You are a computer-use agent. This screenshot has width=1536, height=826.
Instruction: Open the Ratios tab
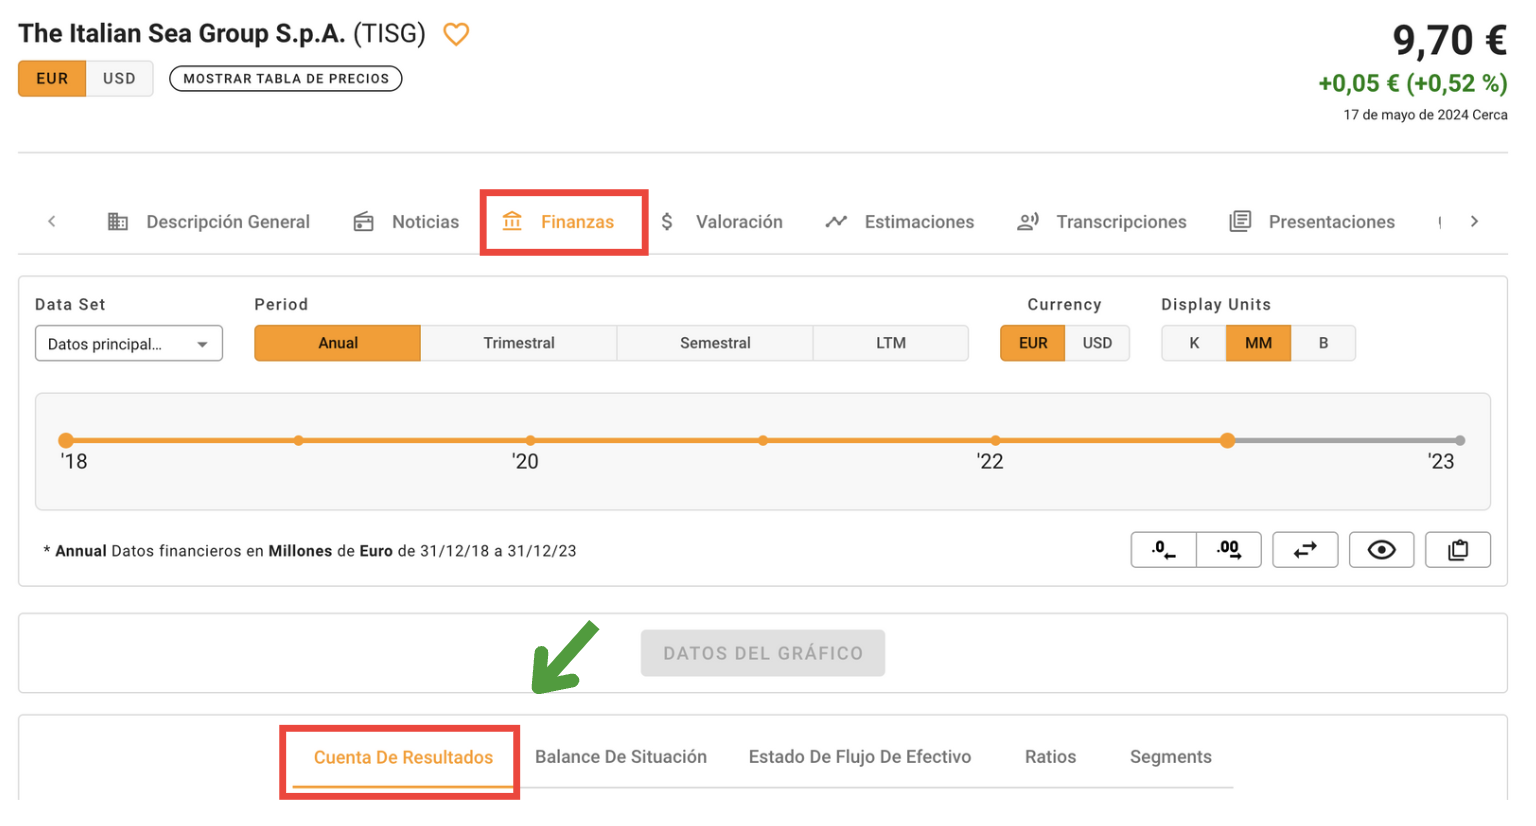tap(1050, 757)
